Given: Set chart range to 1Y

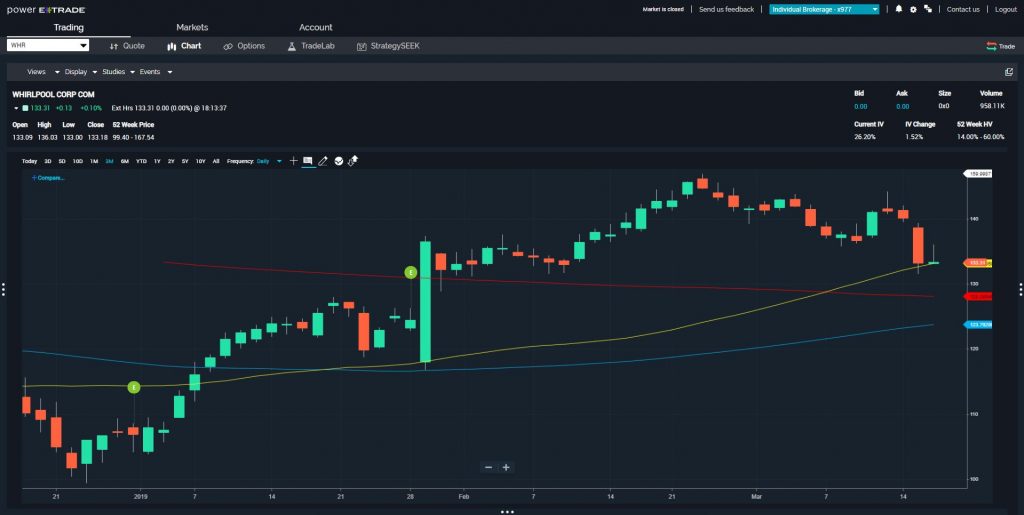Looking at the screenshot, I should 157,161.
